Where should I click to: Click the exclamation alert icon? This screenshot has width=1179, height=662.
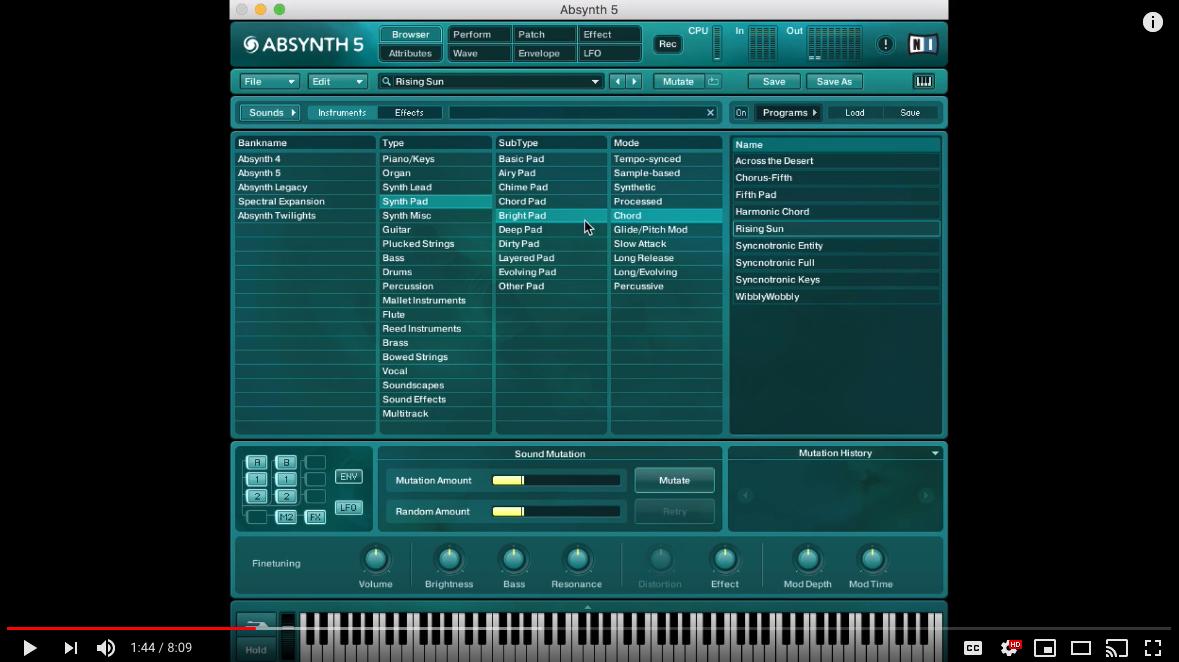tap(885, 44)
